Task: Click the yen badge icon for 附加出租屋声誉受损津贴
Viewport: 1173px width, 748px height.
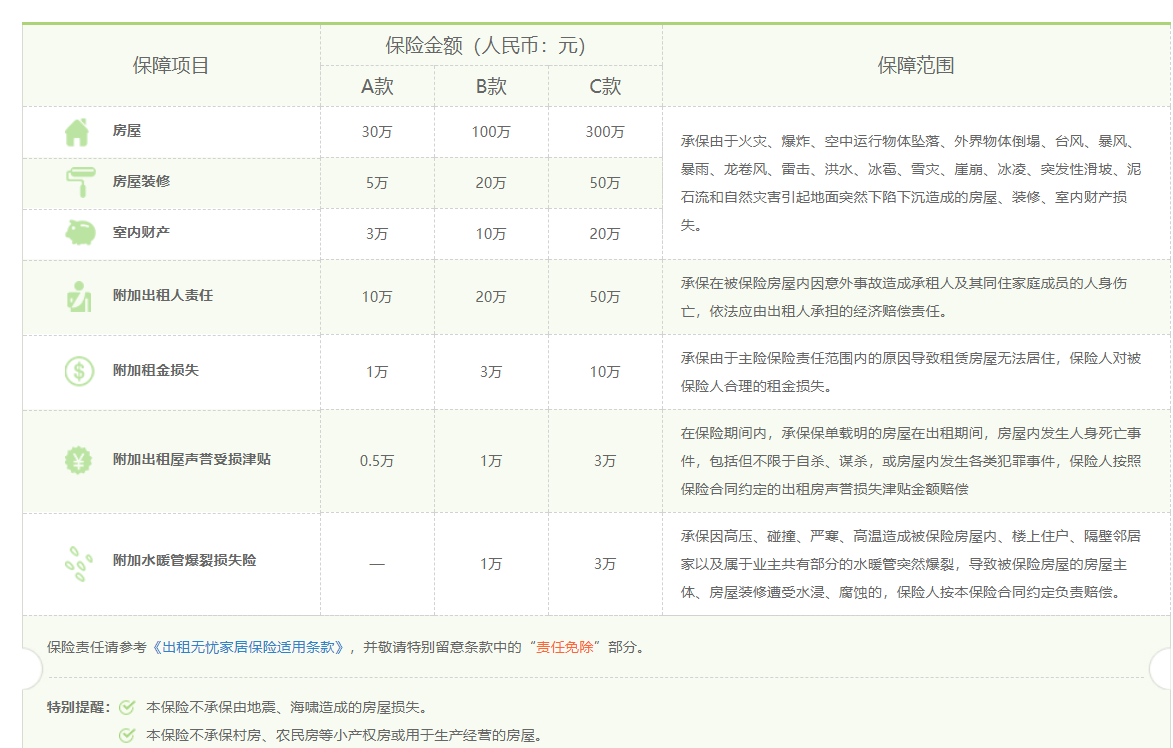Action: [78, 460]
